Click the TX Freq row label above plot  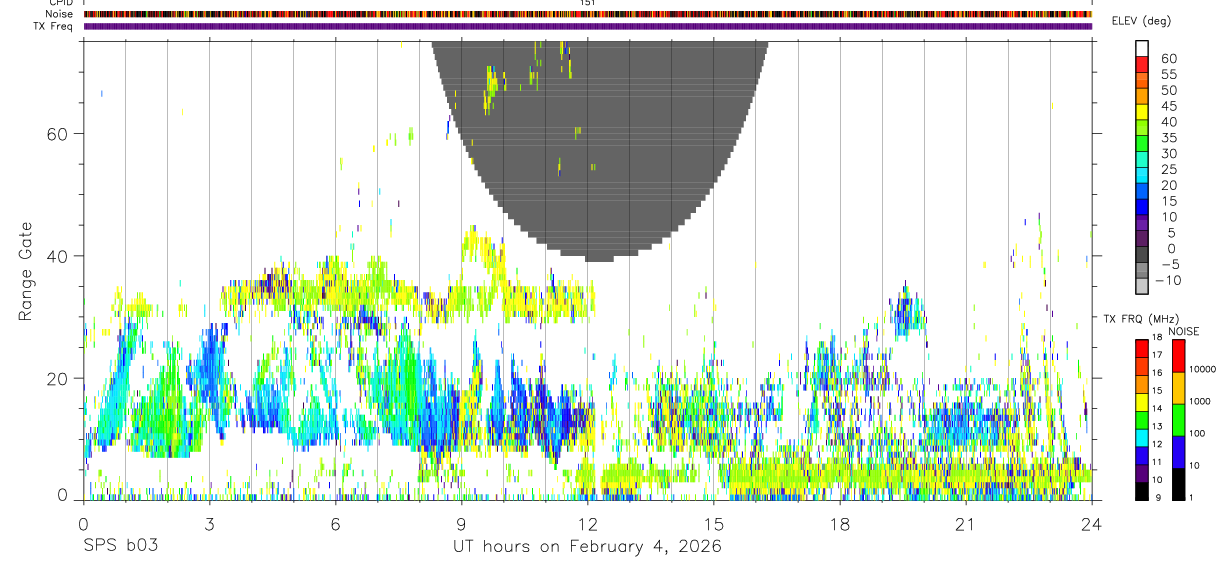point(55,26)
